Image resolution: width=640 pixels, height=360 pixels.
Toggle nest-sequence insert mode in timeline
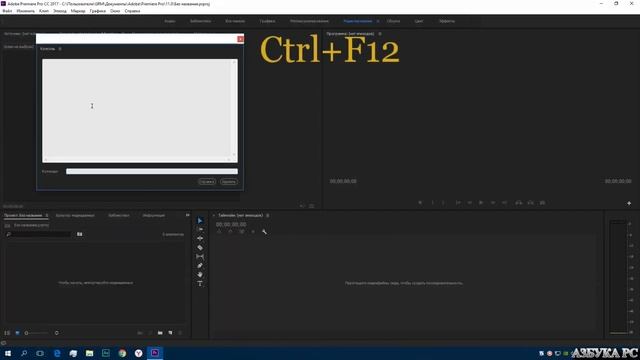[219, 232]
